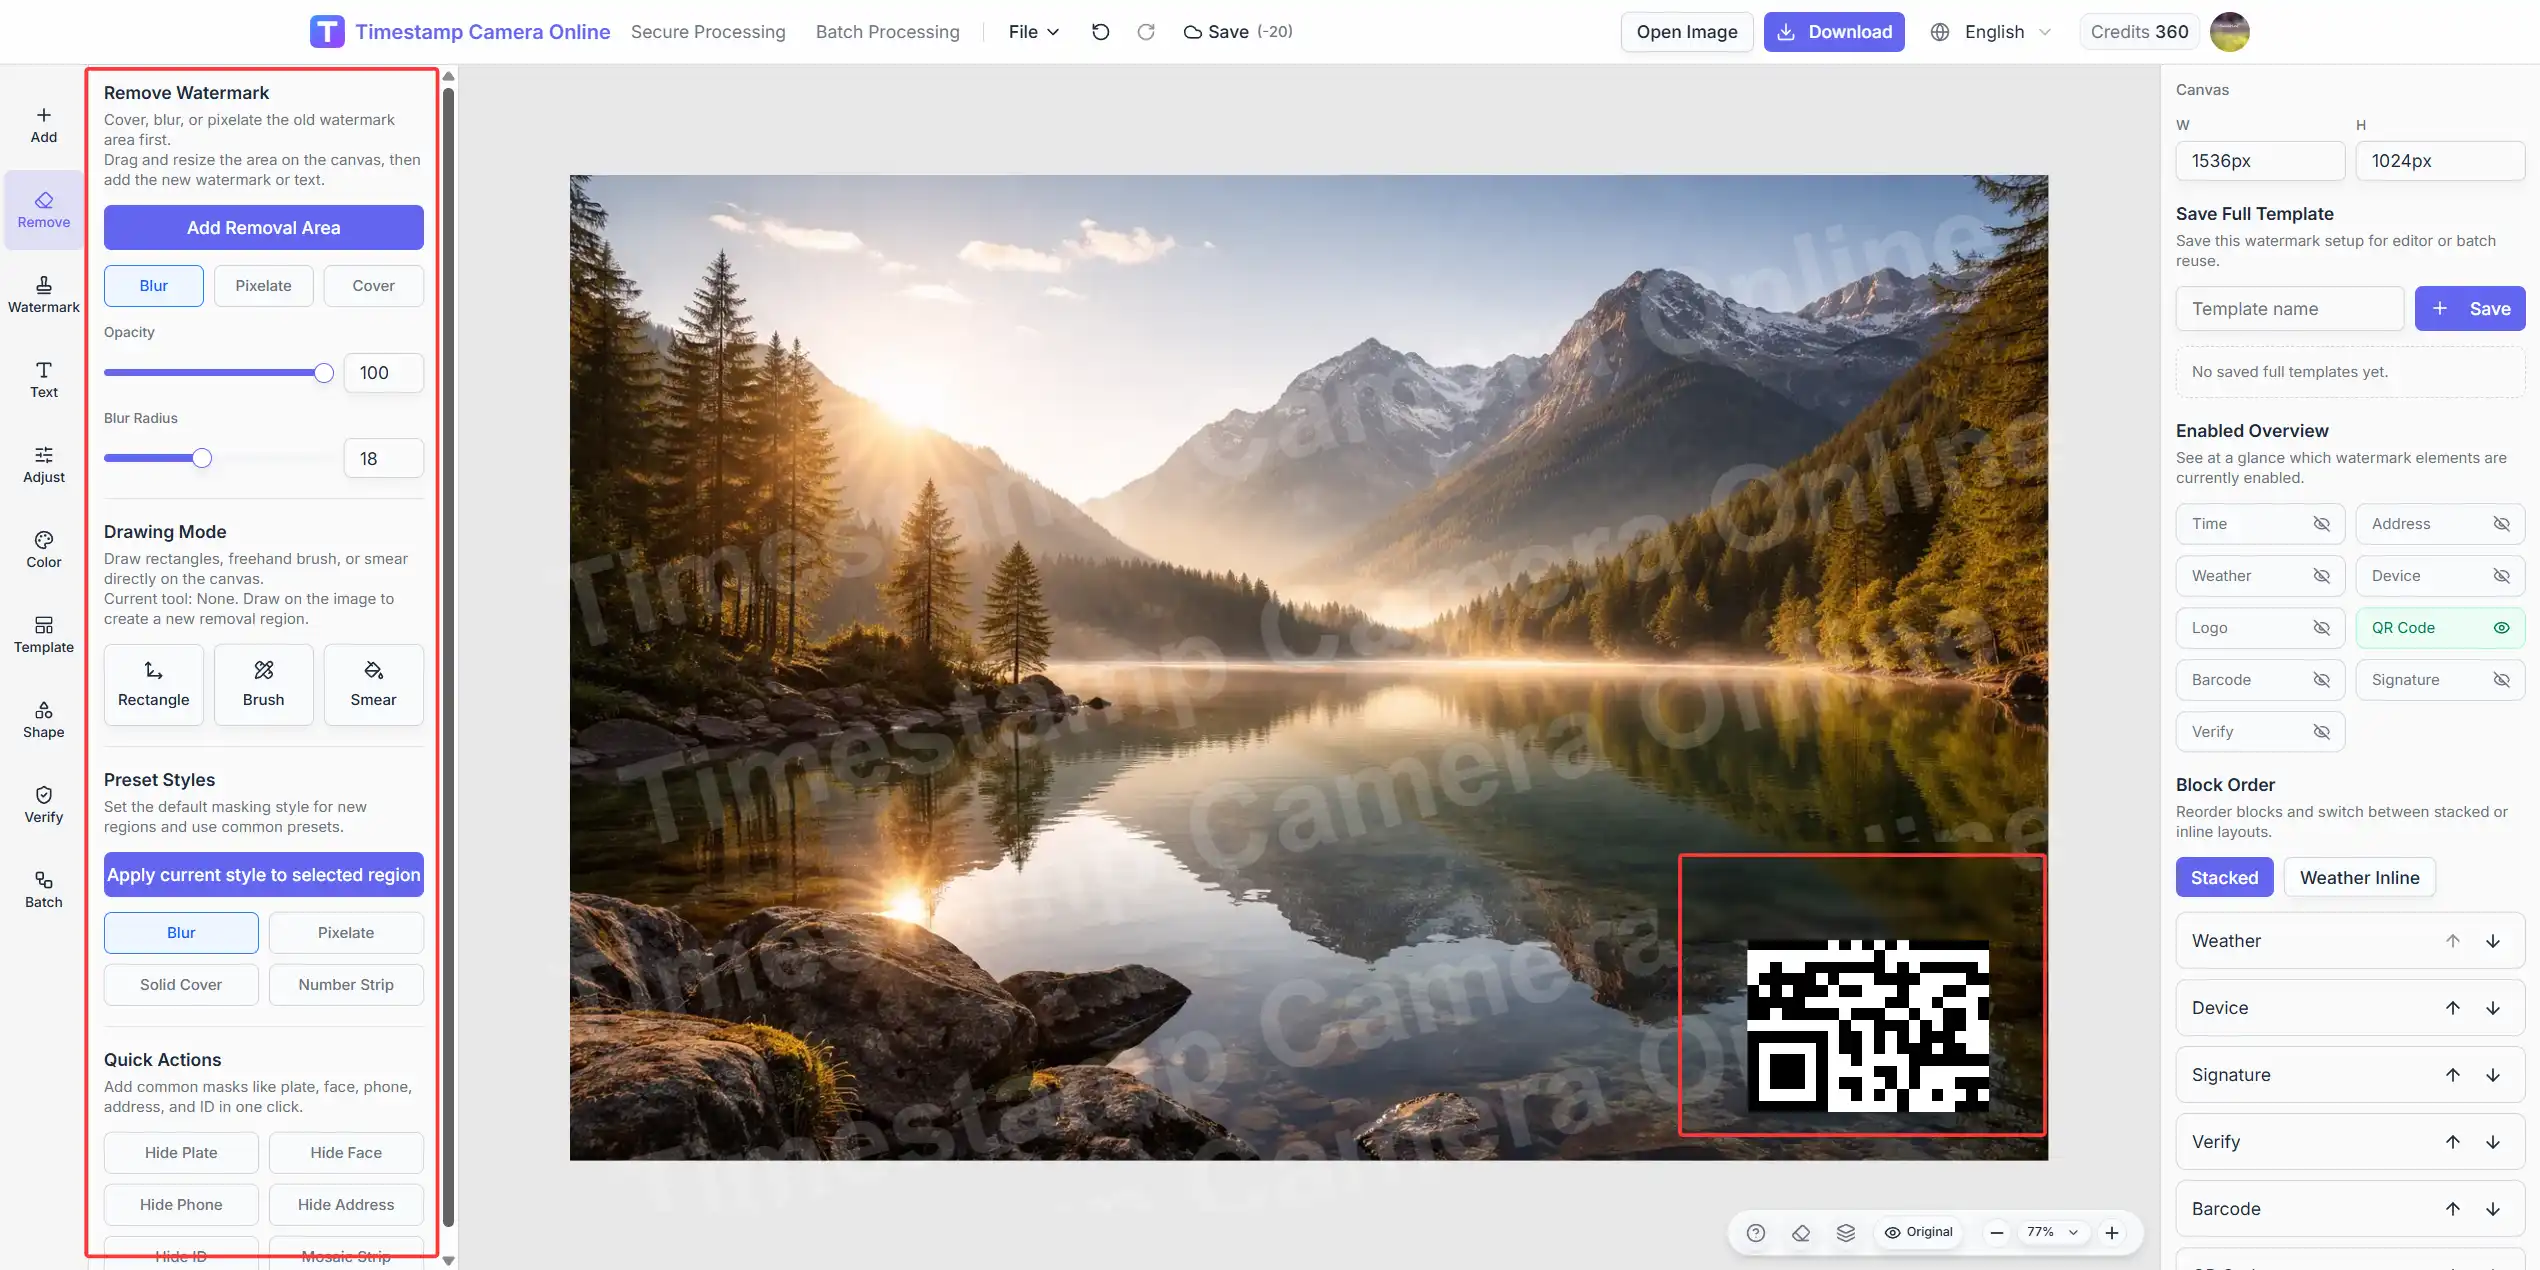Screen dimensions: 2540x1270
Task: Click the Add Removal Area button
Action: pos(264,228)
